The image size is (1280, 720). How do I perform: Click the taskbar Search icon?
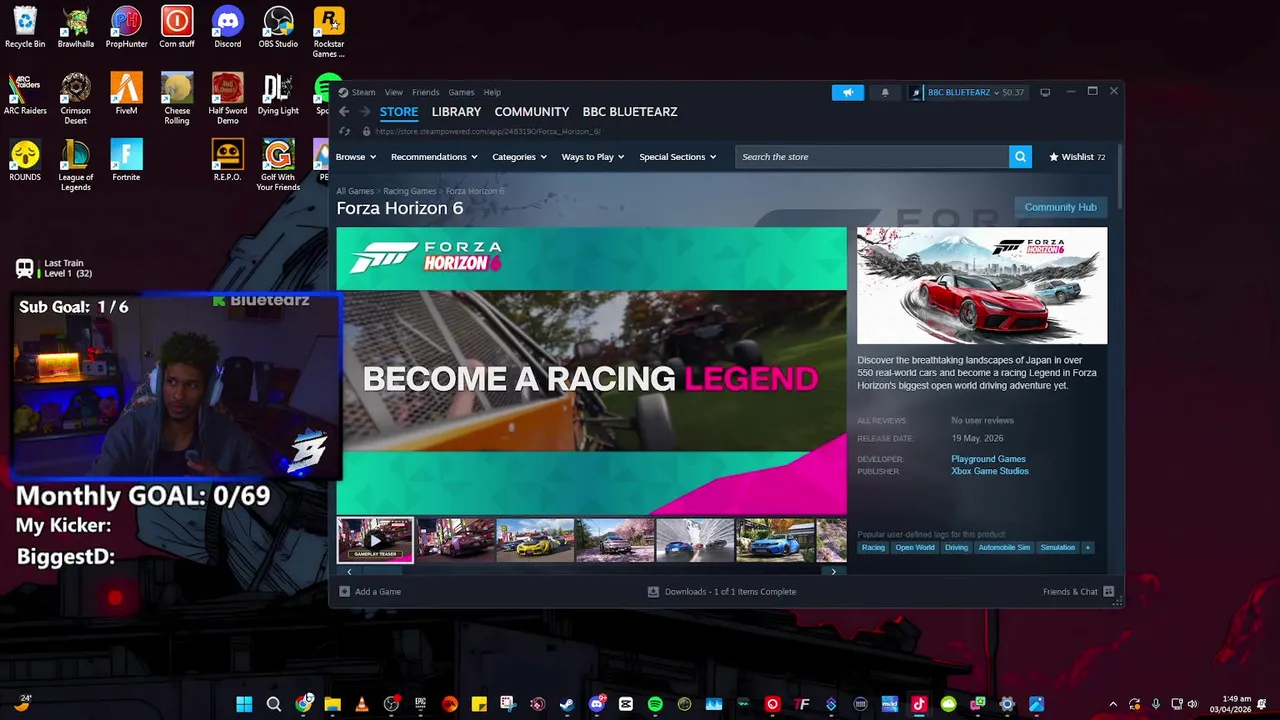[x=273, y=704]
